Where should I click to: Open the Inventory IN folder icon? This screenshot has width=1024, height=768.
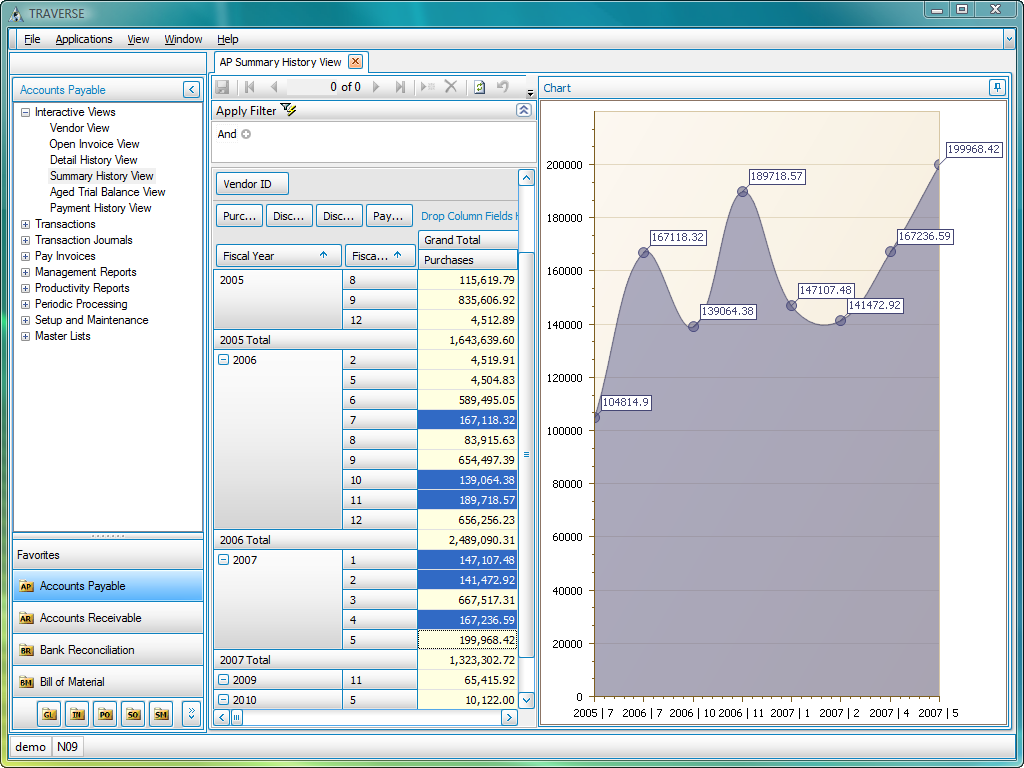[x=77, y=714]
